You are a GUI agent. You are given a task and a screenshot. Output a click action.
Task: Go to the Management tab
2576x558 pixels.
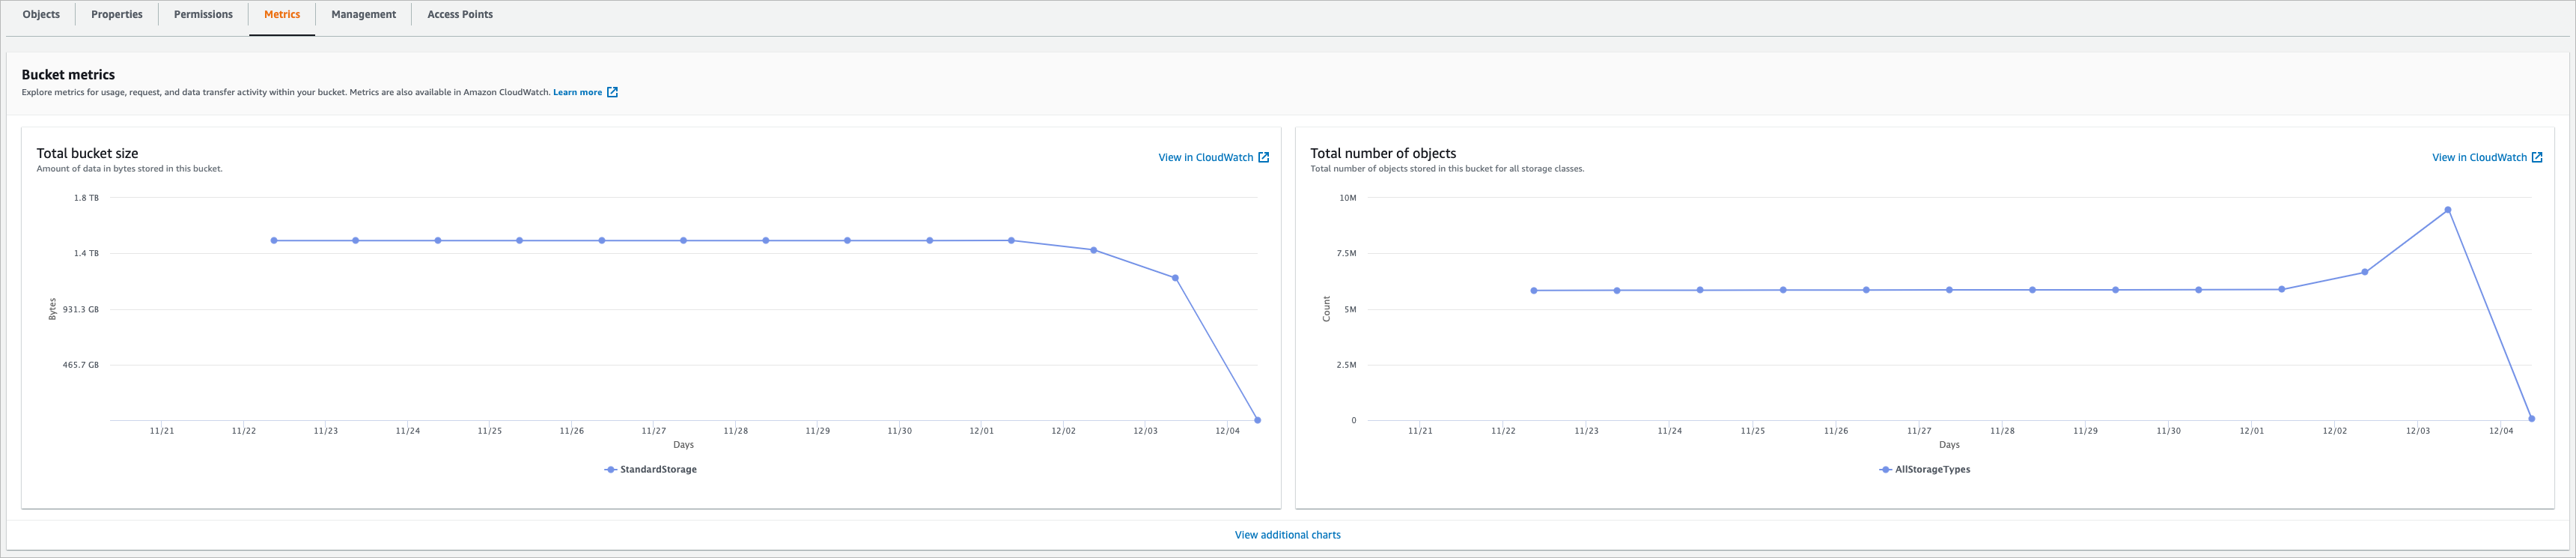coord(363,15)
